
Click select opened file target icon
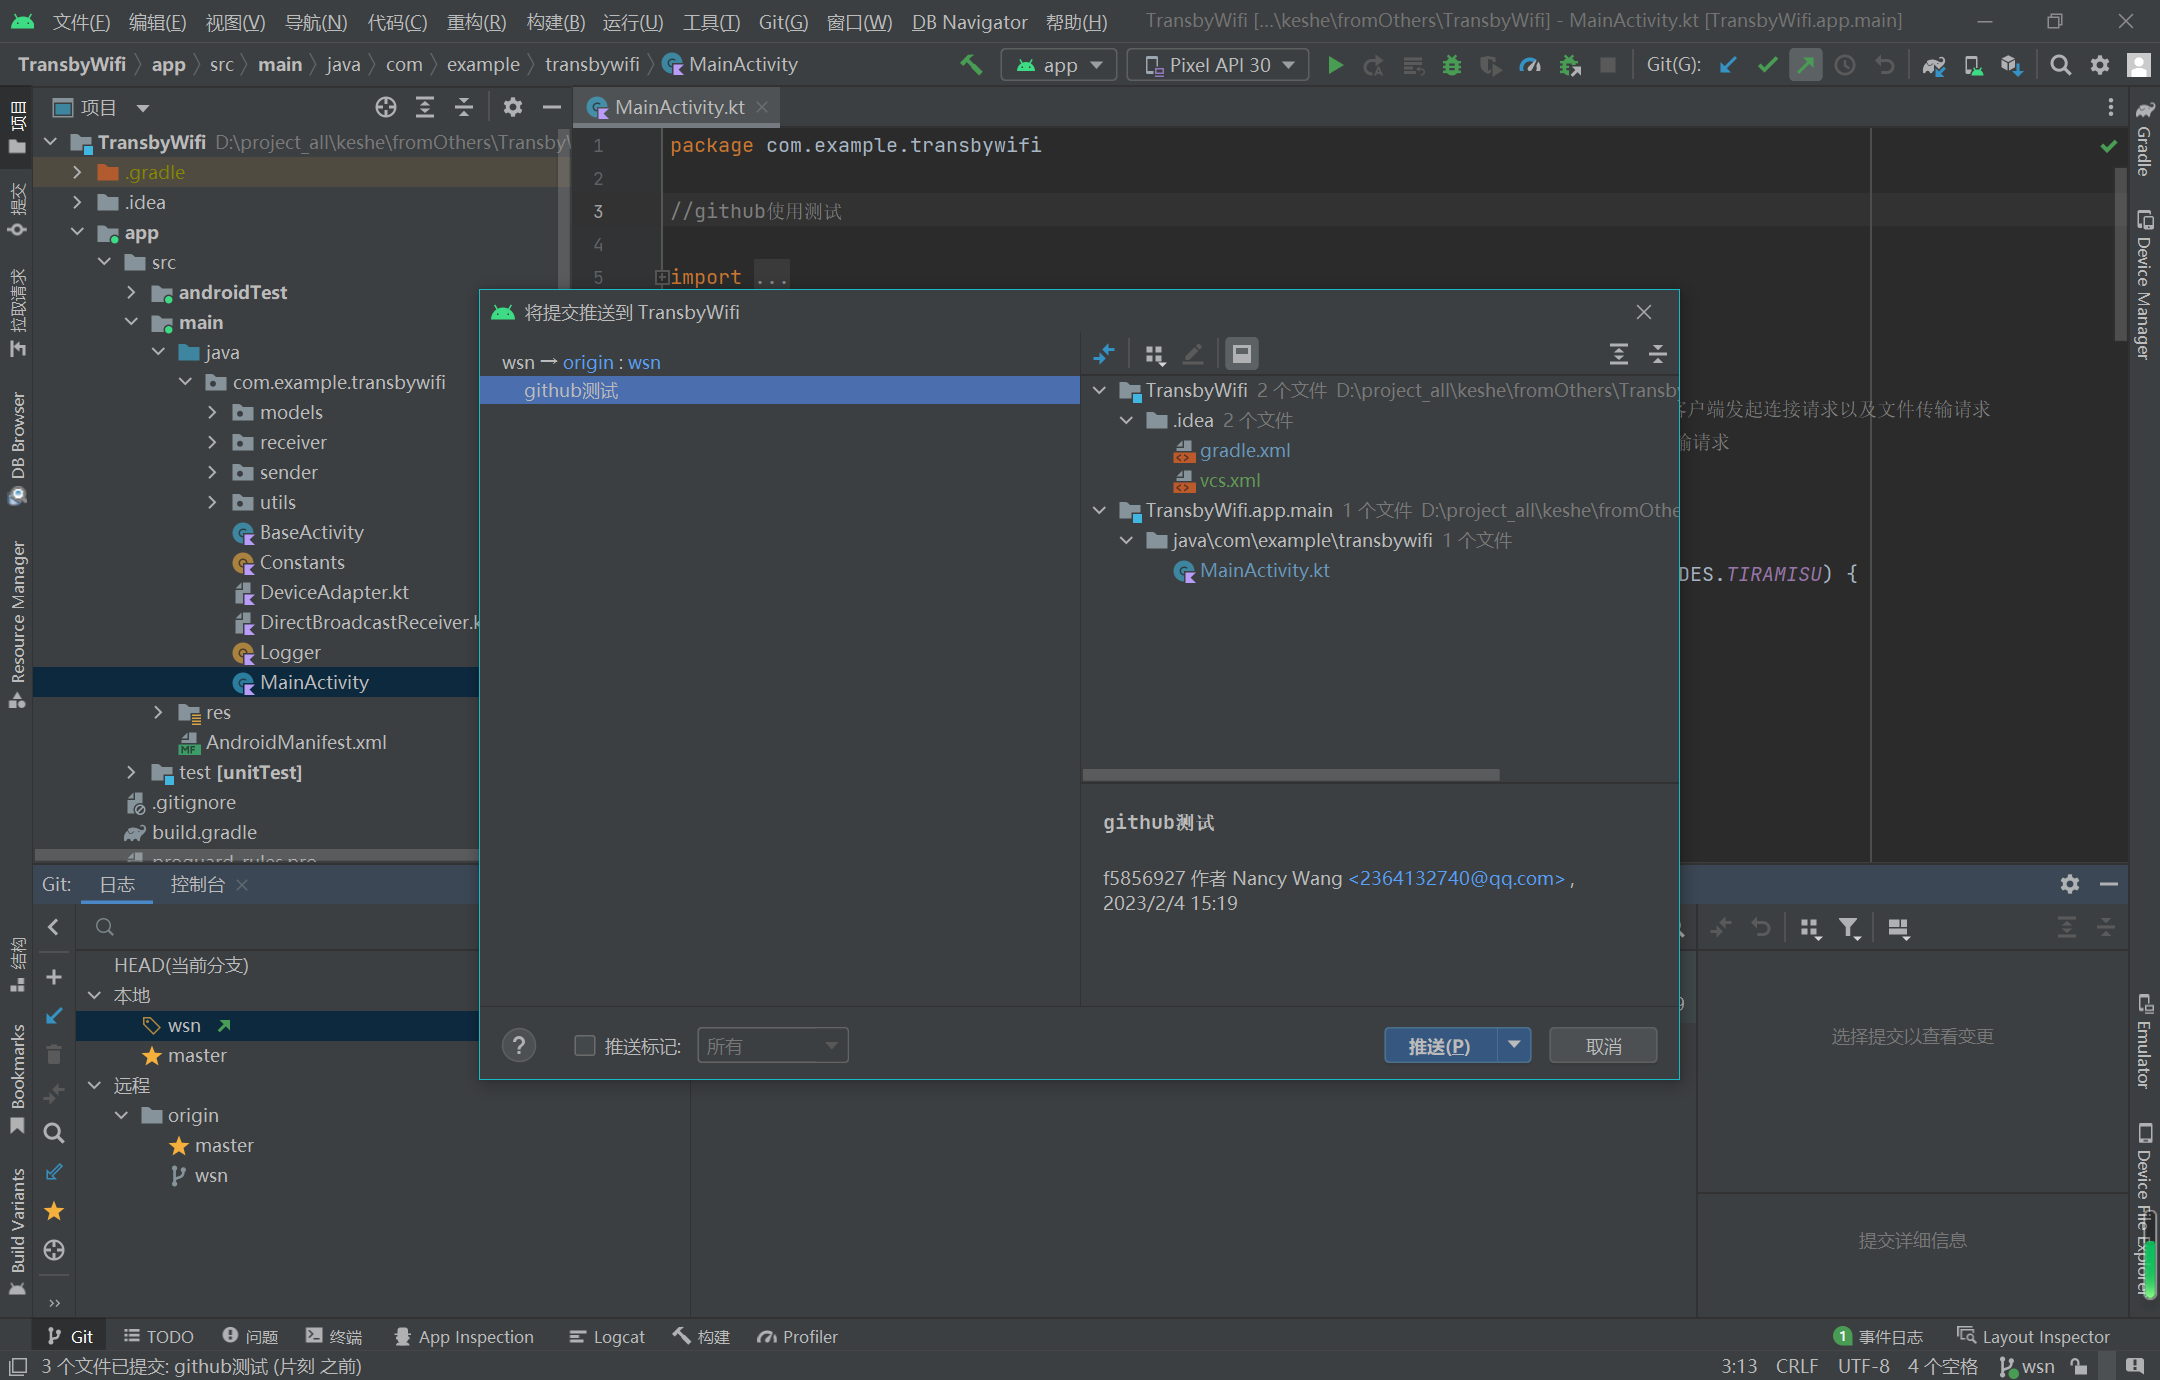coord(386,107)
